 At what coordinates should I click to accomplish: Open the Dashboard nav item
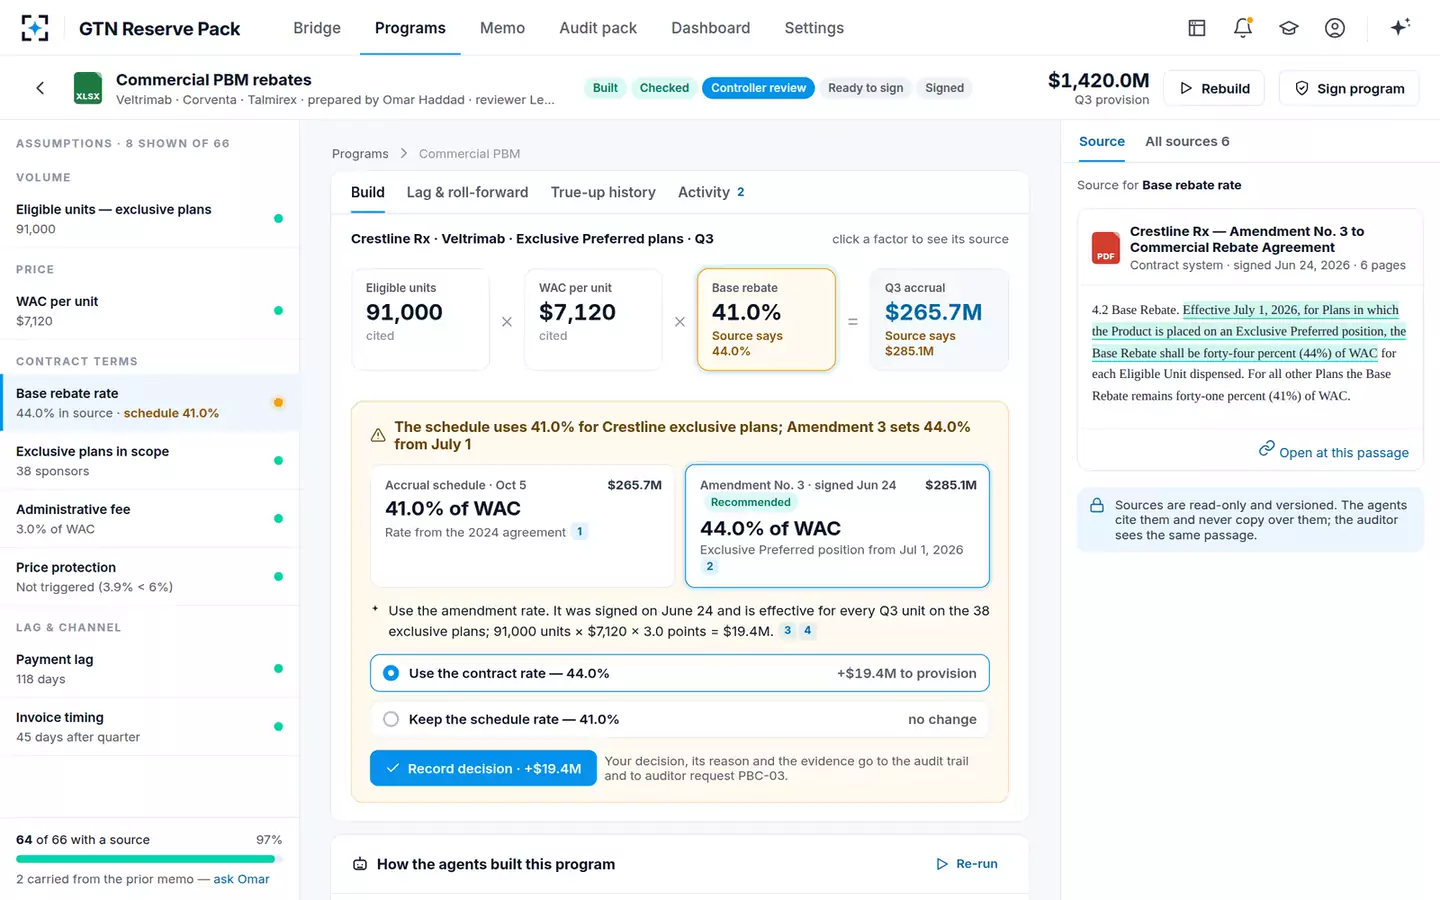point(710,28)
